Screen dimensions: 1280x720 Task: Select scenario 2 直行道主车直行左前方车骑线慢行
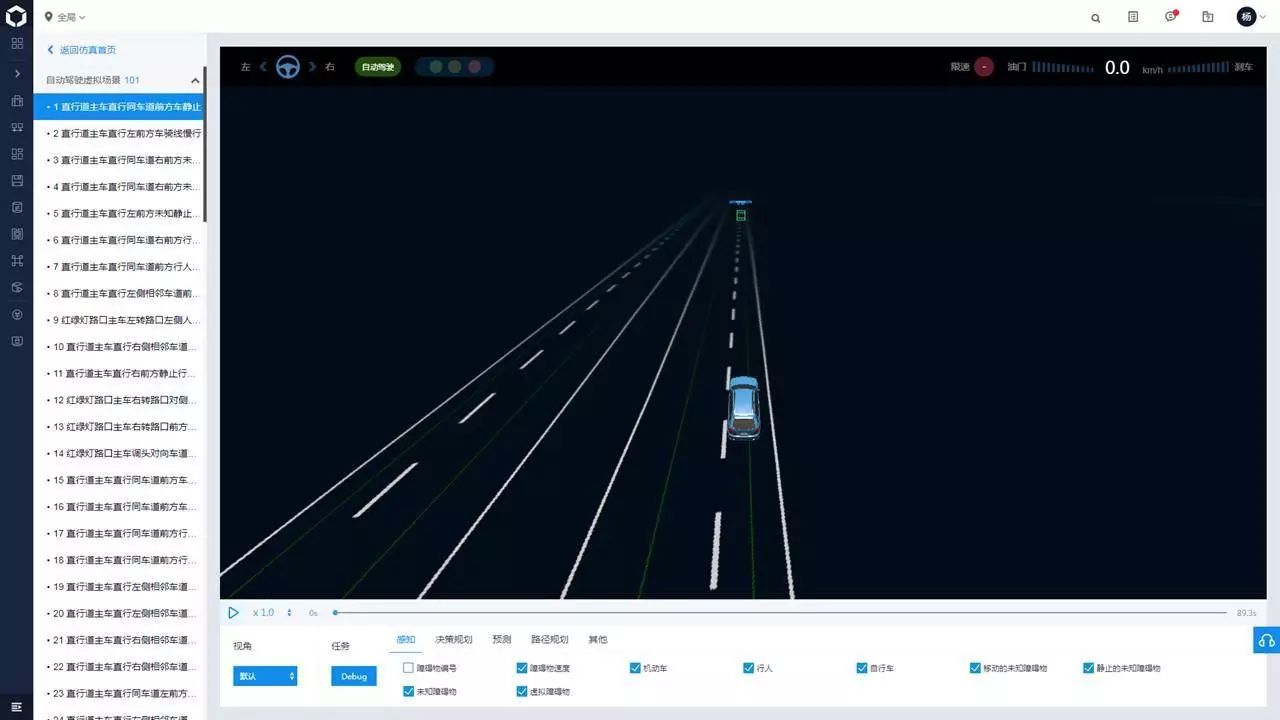click(119, 133)
